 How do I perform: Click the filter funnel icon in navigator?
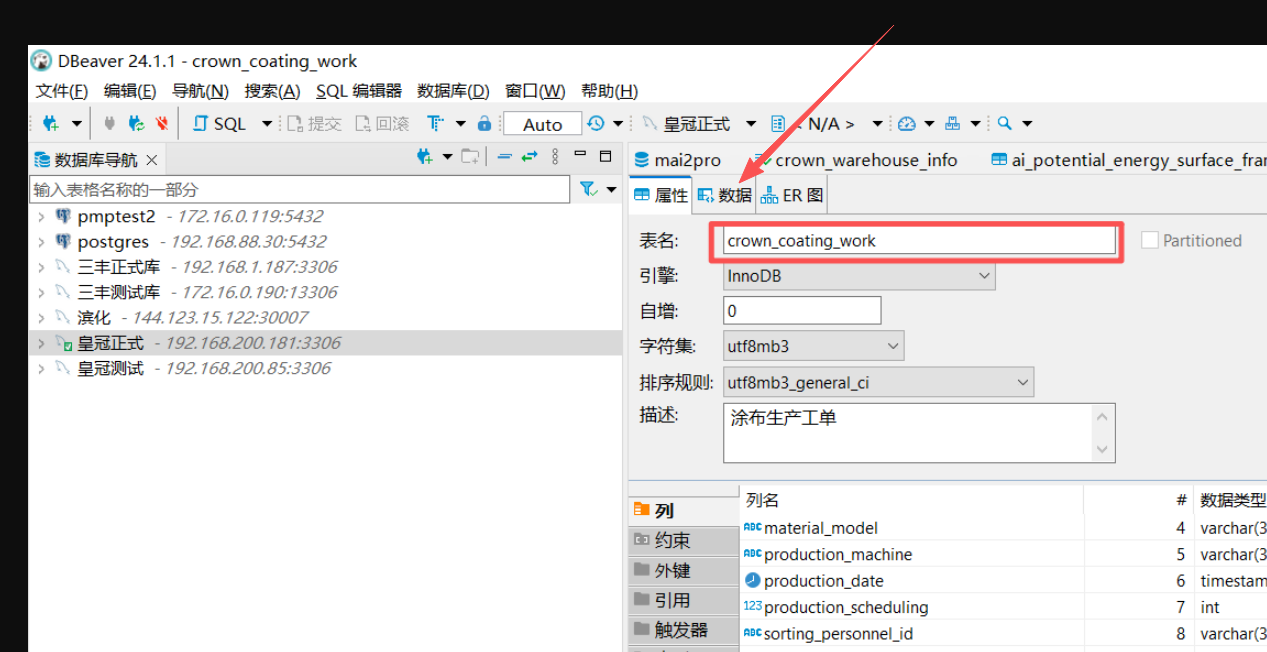point(589,189)
